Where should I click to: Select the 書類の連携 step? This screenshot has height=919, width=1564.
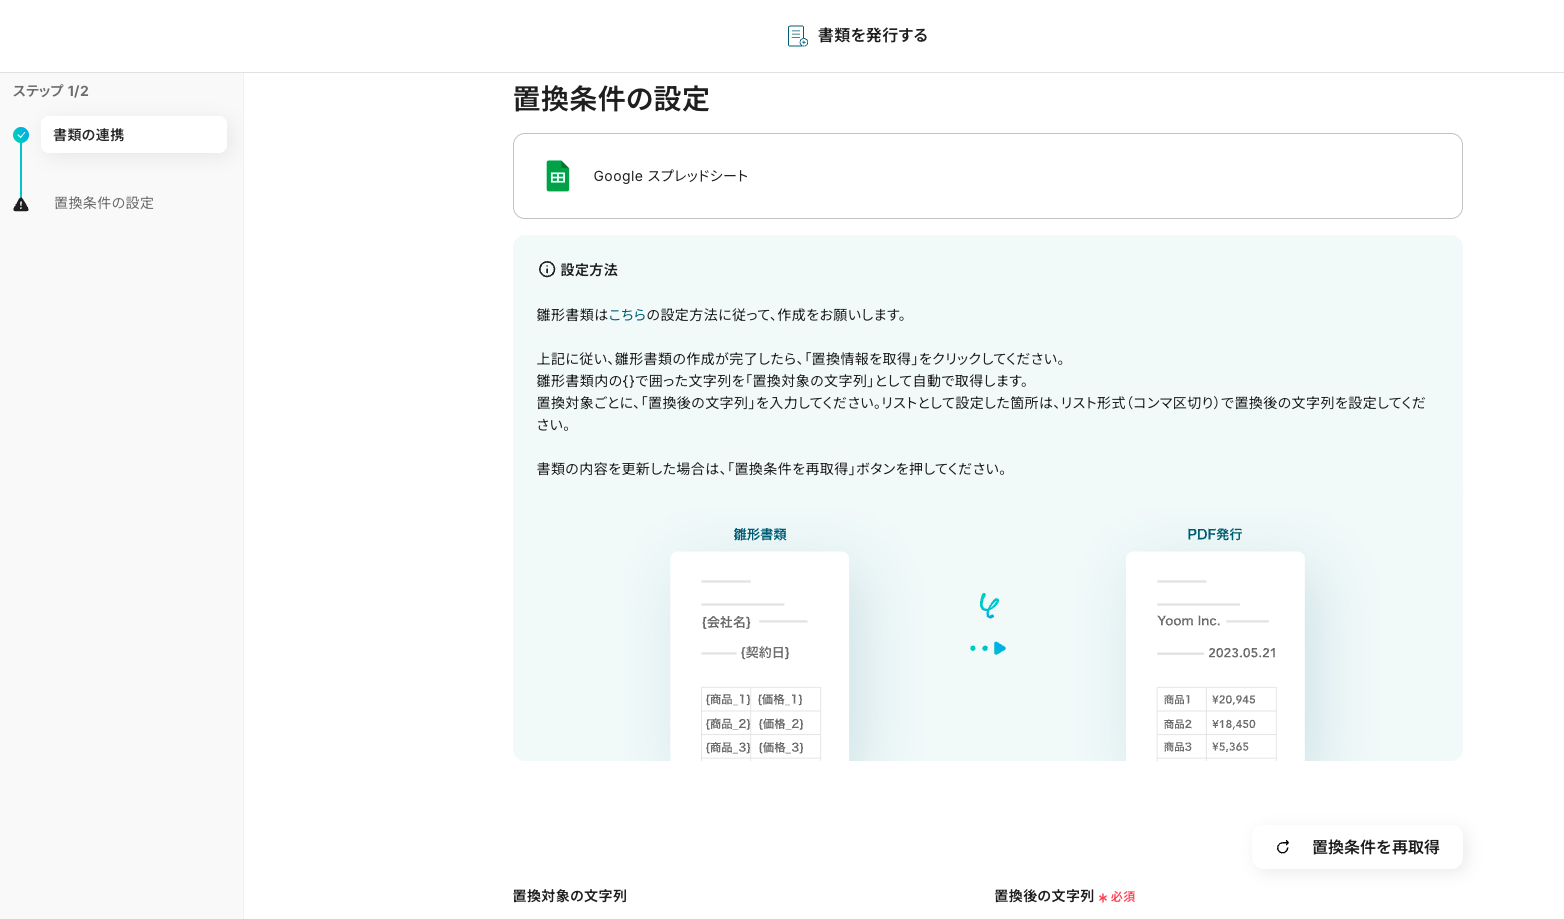point(134,135)
